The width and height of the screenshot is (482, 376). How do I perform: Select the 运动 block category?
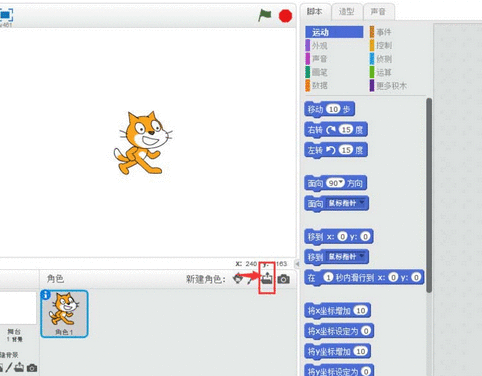334,32
